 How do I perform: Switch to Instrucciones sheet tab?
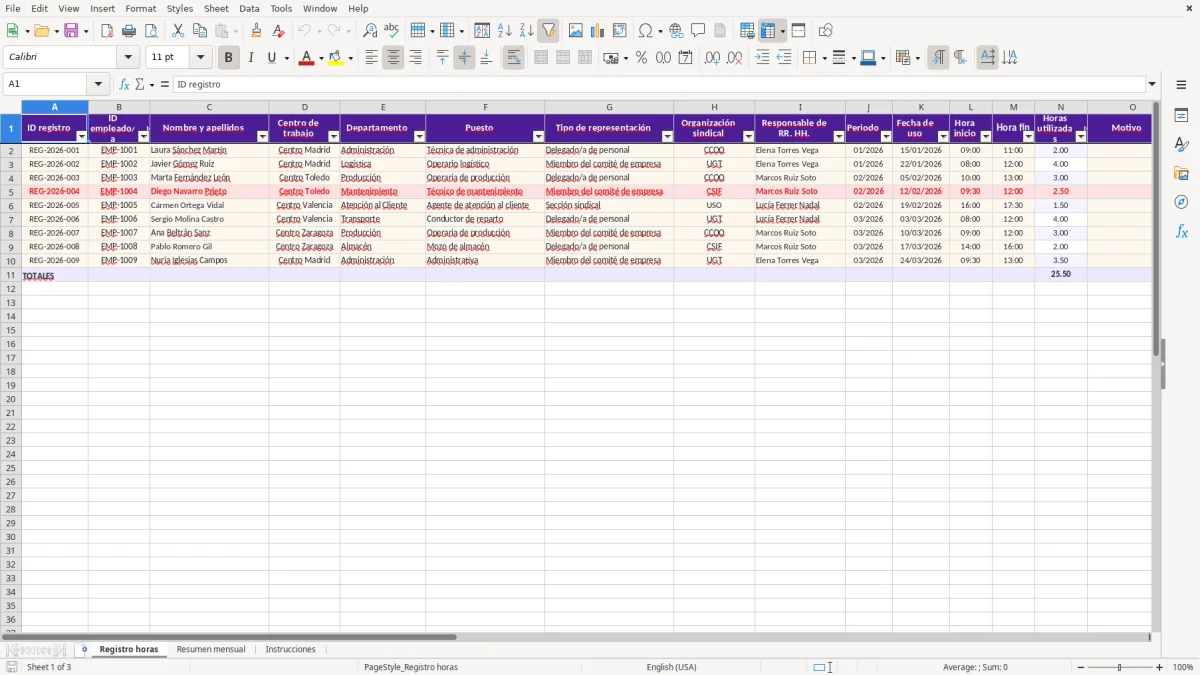tap(290, 649)
